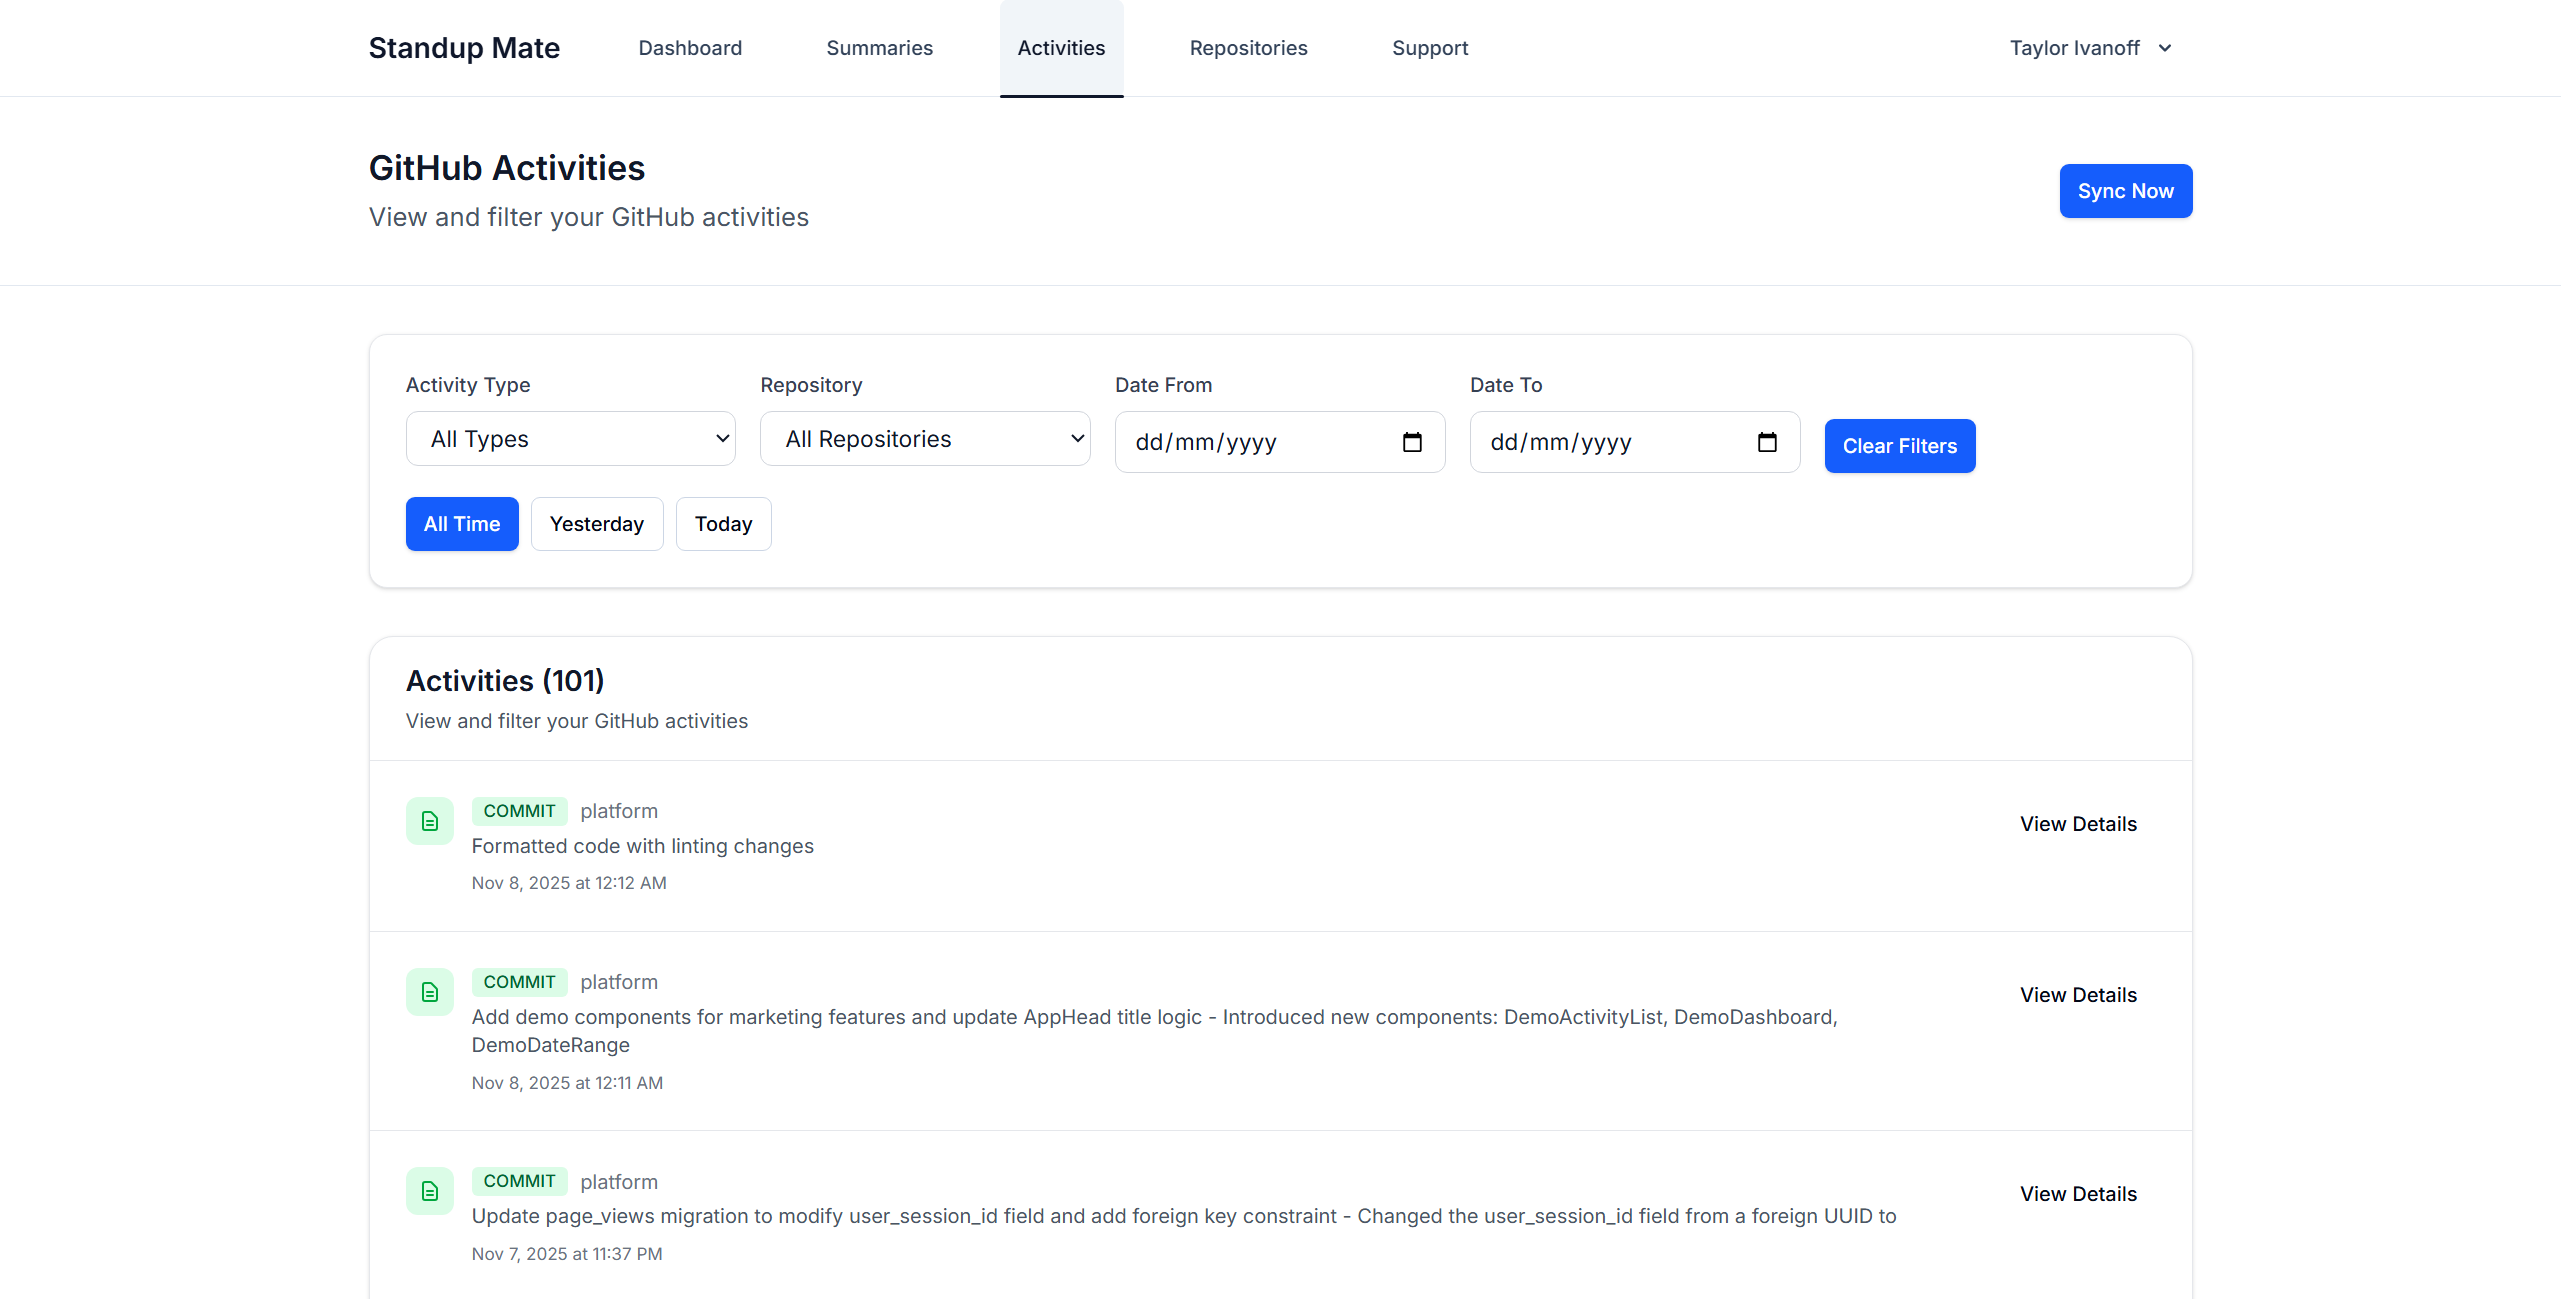Switch to the Yesterday quick filter
The width and height of the screenshot is (2561, 1299).
[596, 524]
